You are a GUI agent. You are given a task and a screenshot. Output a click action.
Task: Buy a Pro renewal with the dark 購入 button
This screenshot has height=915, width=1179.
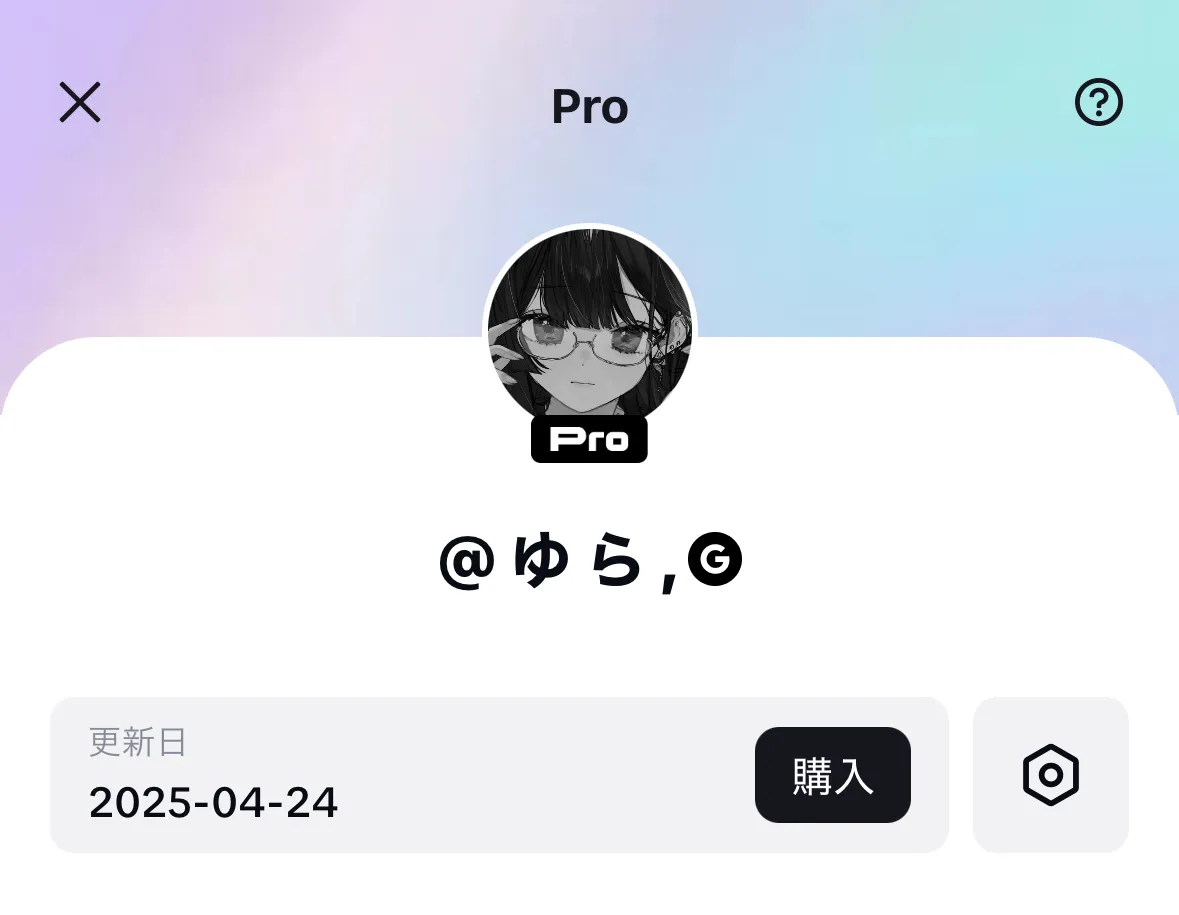pyautogui.click(x=832, y=774)
